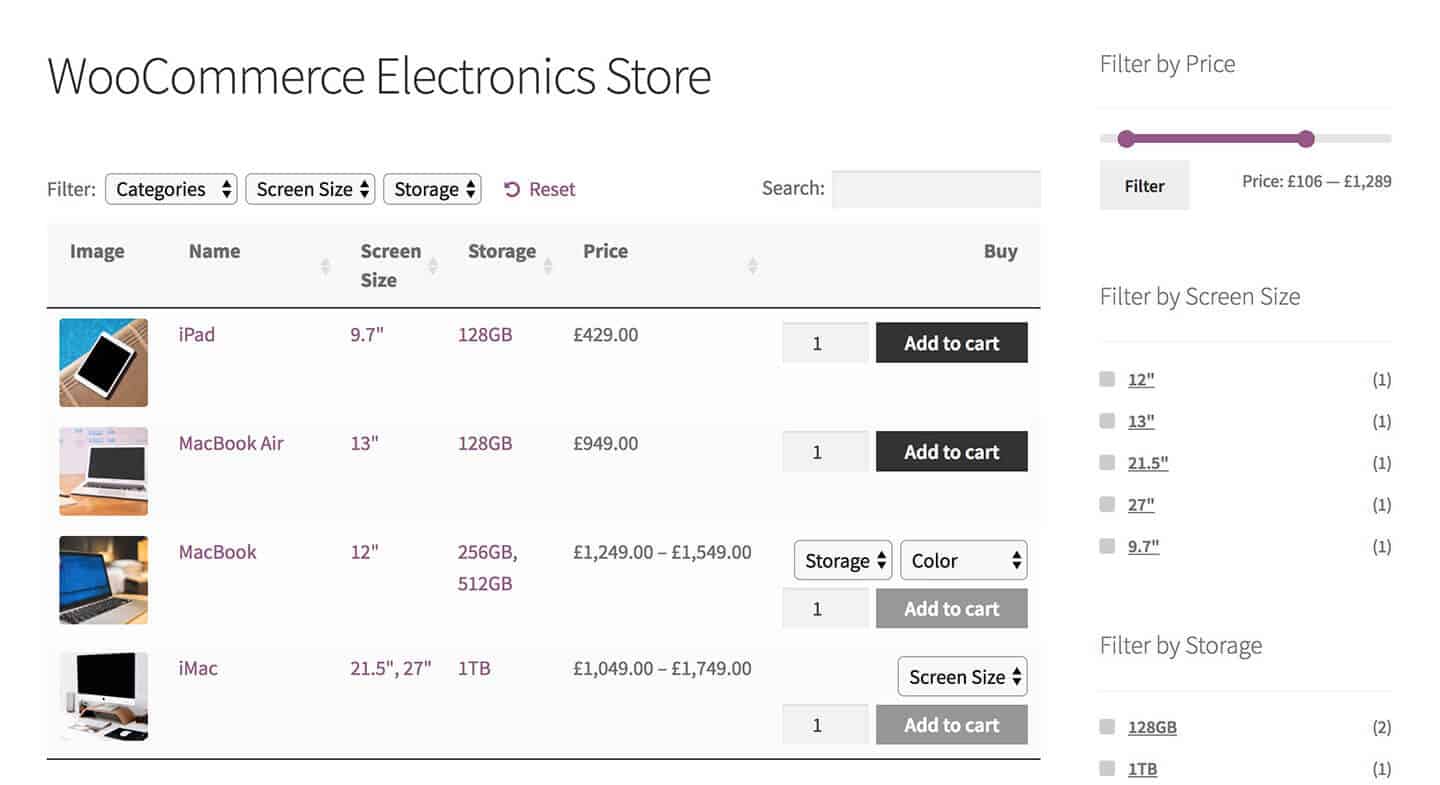Click 512GB storage in MacBook row
This screenshot has height=785, width=1440.
tap(485, 583)
